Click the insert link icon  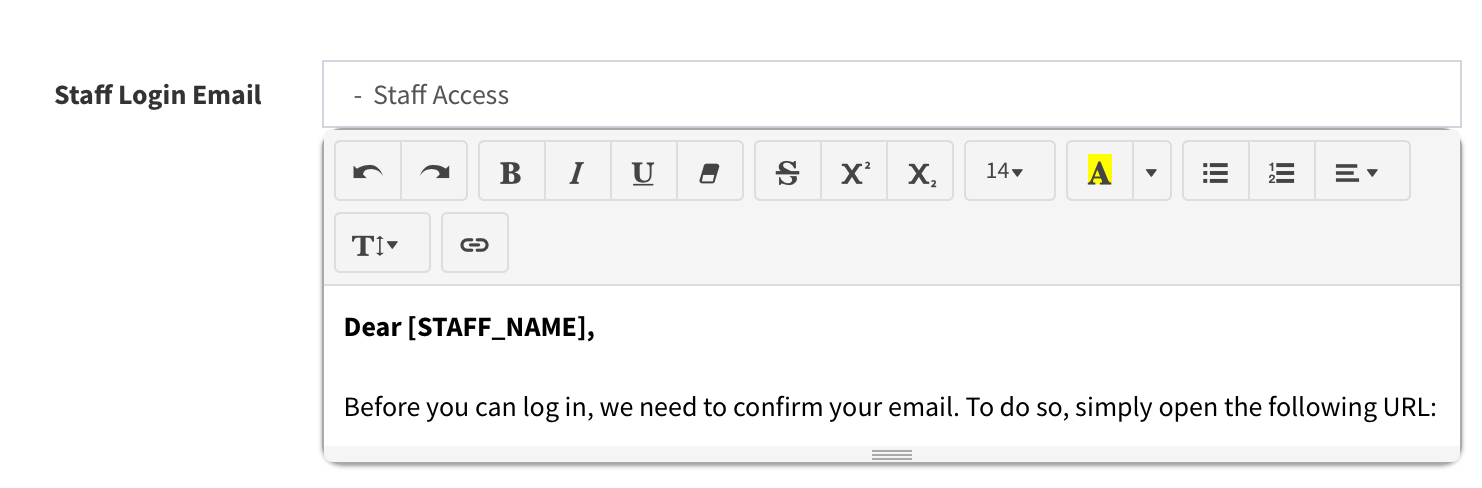[x=474, y=244]
